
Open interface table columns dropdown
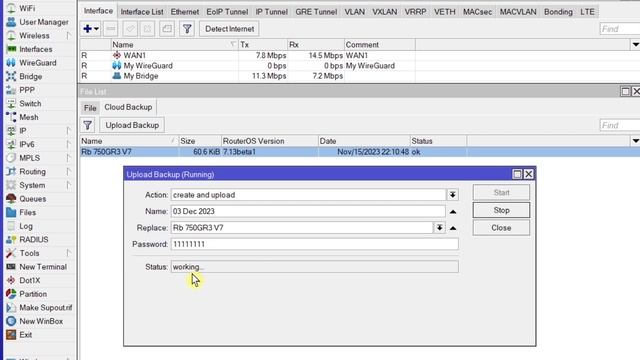[x=636, y=44]
